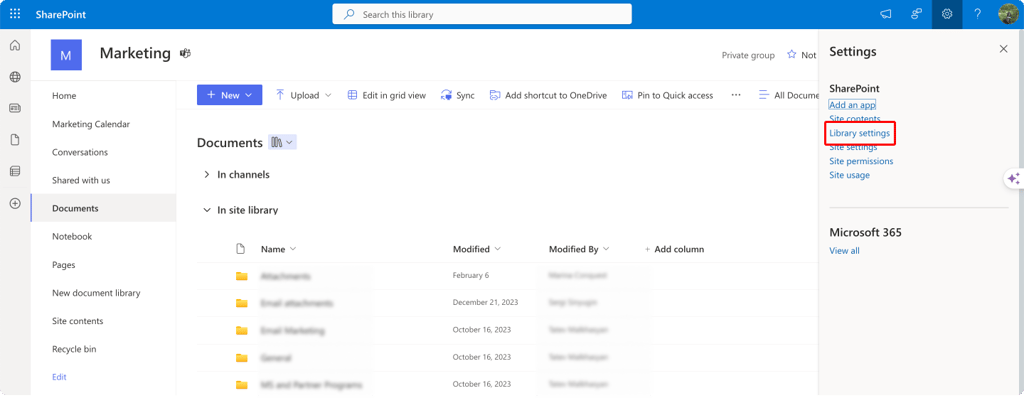This screenshot has height=398, width=1024.
Task: Open Library settings link
Action: [859, 133]
